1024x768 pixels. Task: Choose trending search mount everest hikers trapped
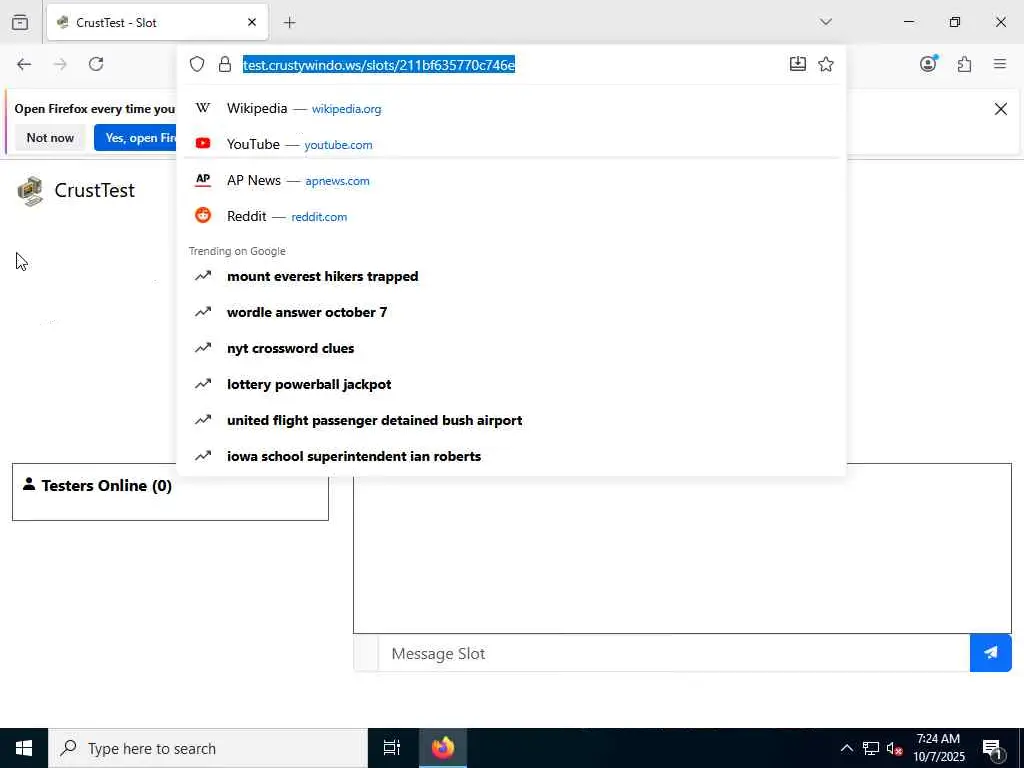pos(511,276)
